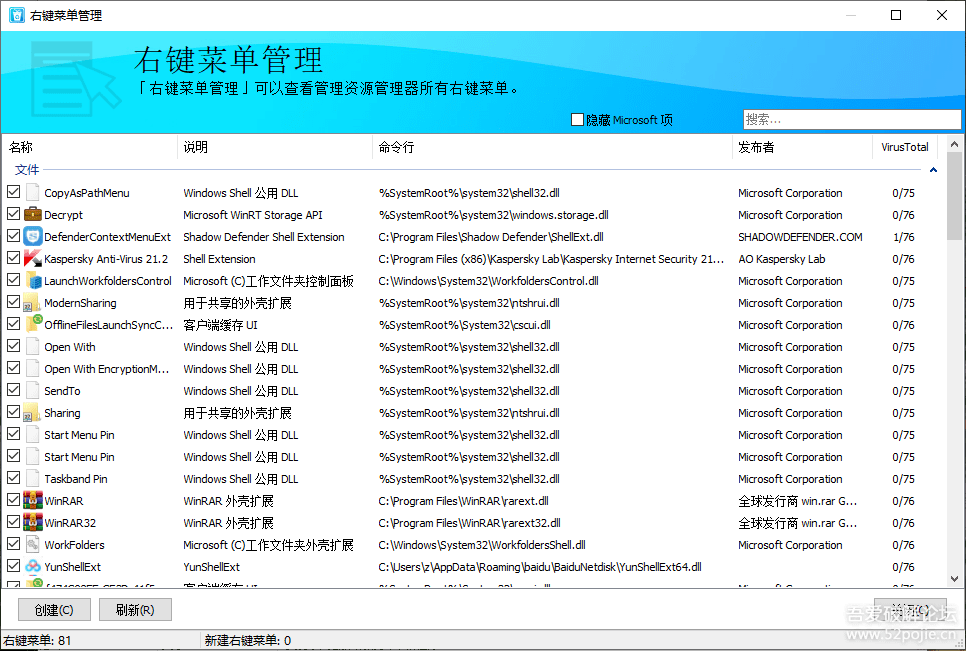This screenshot has height=651, width=966.
Task: Uncheck the SendTo entry
Action: click(14, 390)
